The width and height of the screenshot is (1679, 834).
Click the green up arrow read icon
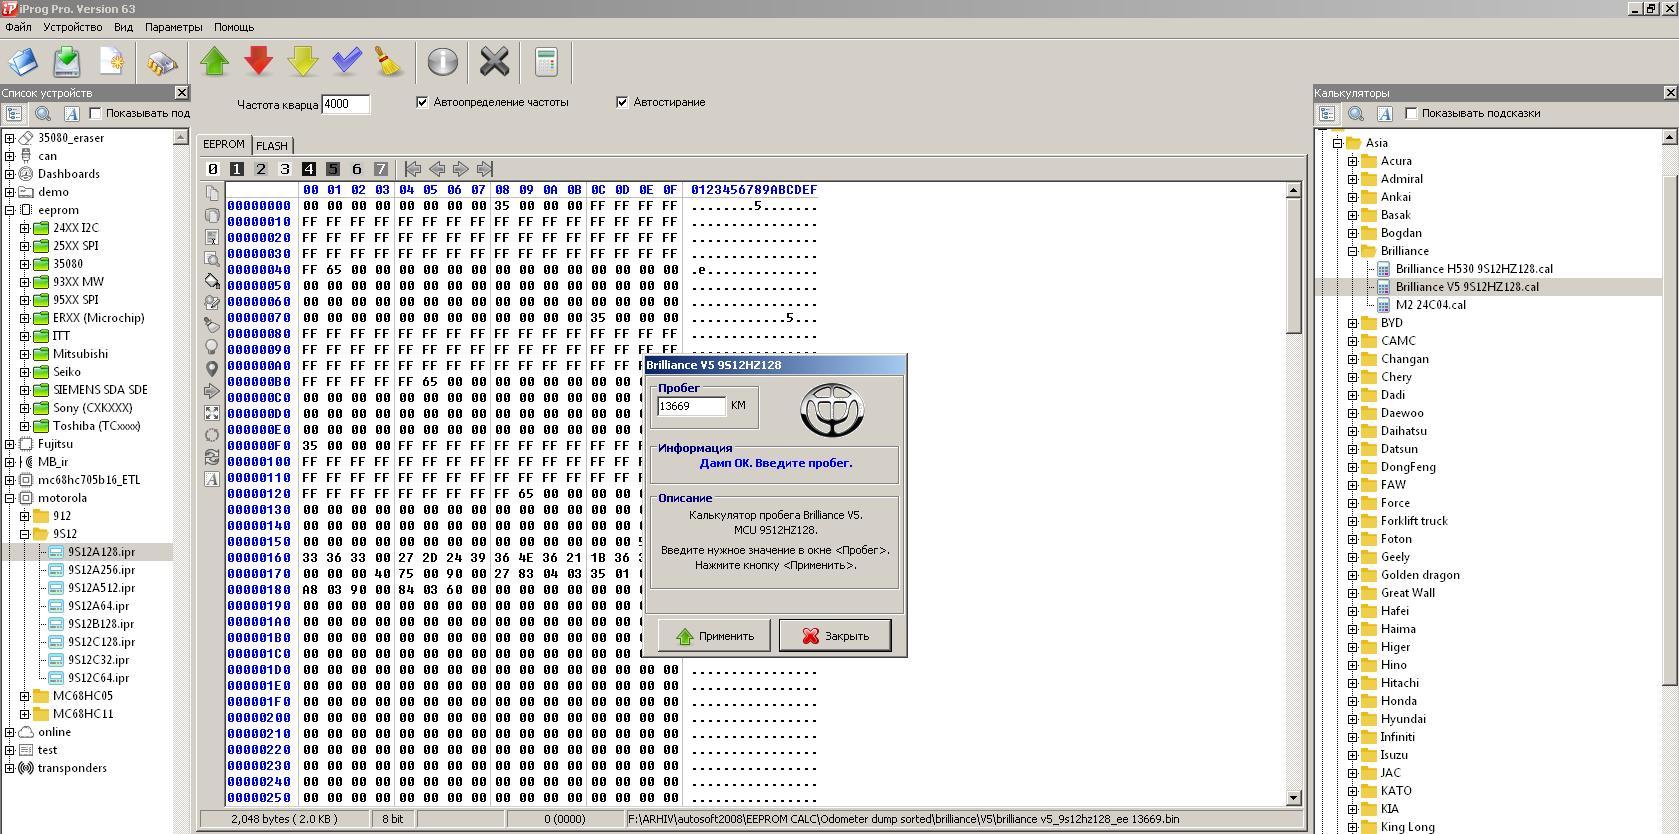pyautogui.click(x=214, y=62)
